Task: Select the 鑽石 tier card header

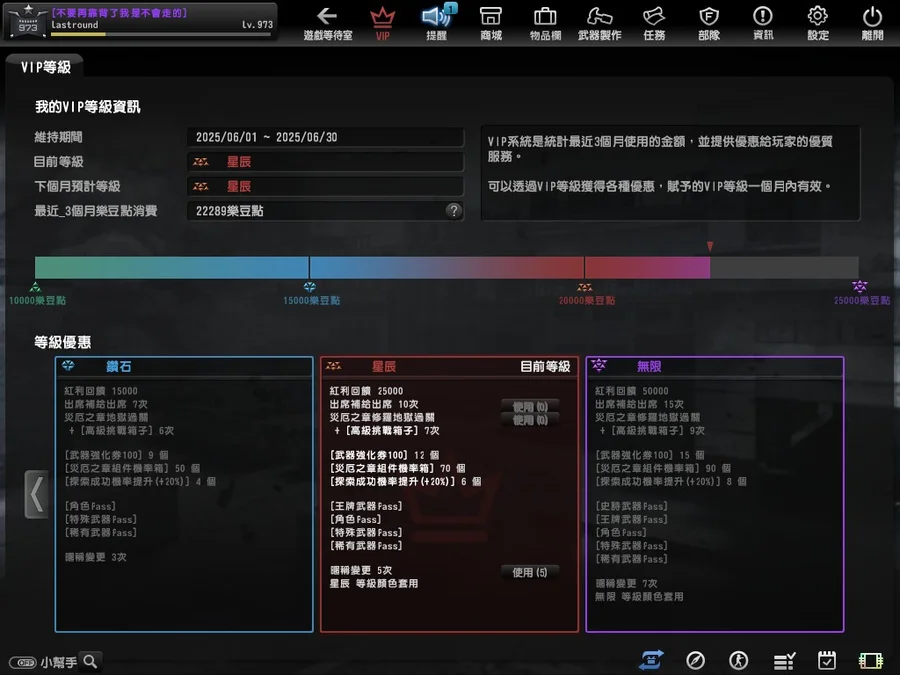Action: 184,366
